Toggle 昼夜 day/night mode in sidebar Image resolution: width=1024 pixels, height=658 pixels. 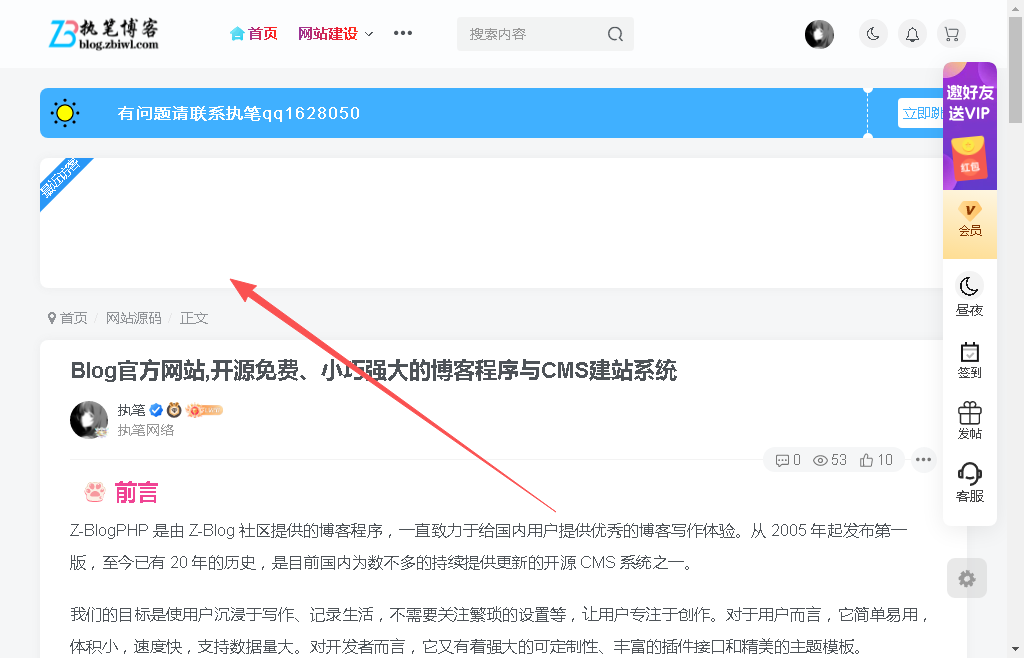pyautogui.click(x=969, y=296)
